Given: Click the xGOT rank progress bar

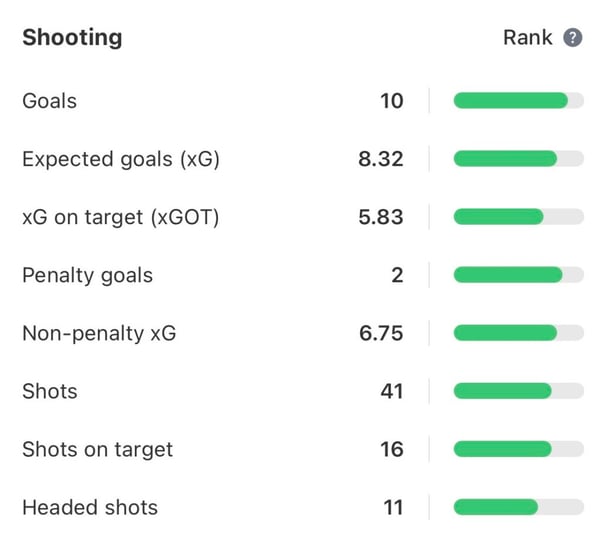Looking at the screenshot, I should 518,217.
